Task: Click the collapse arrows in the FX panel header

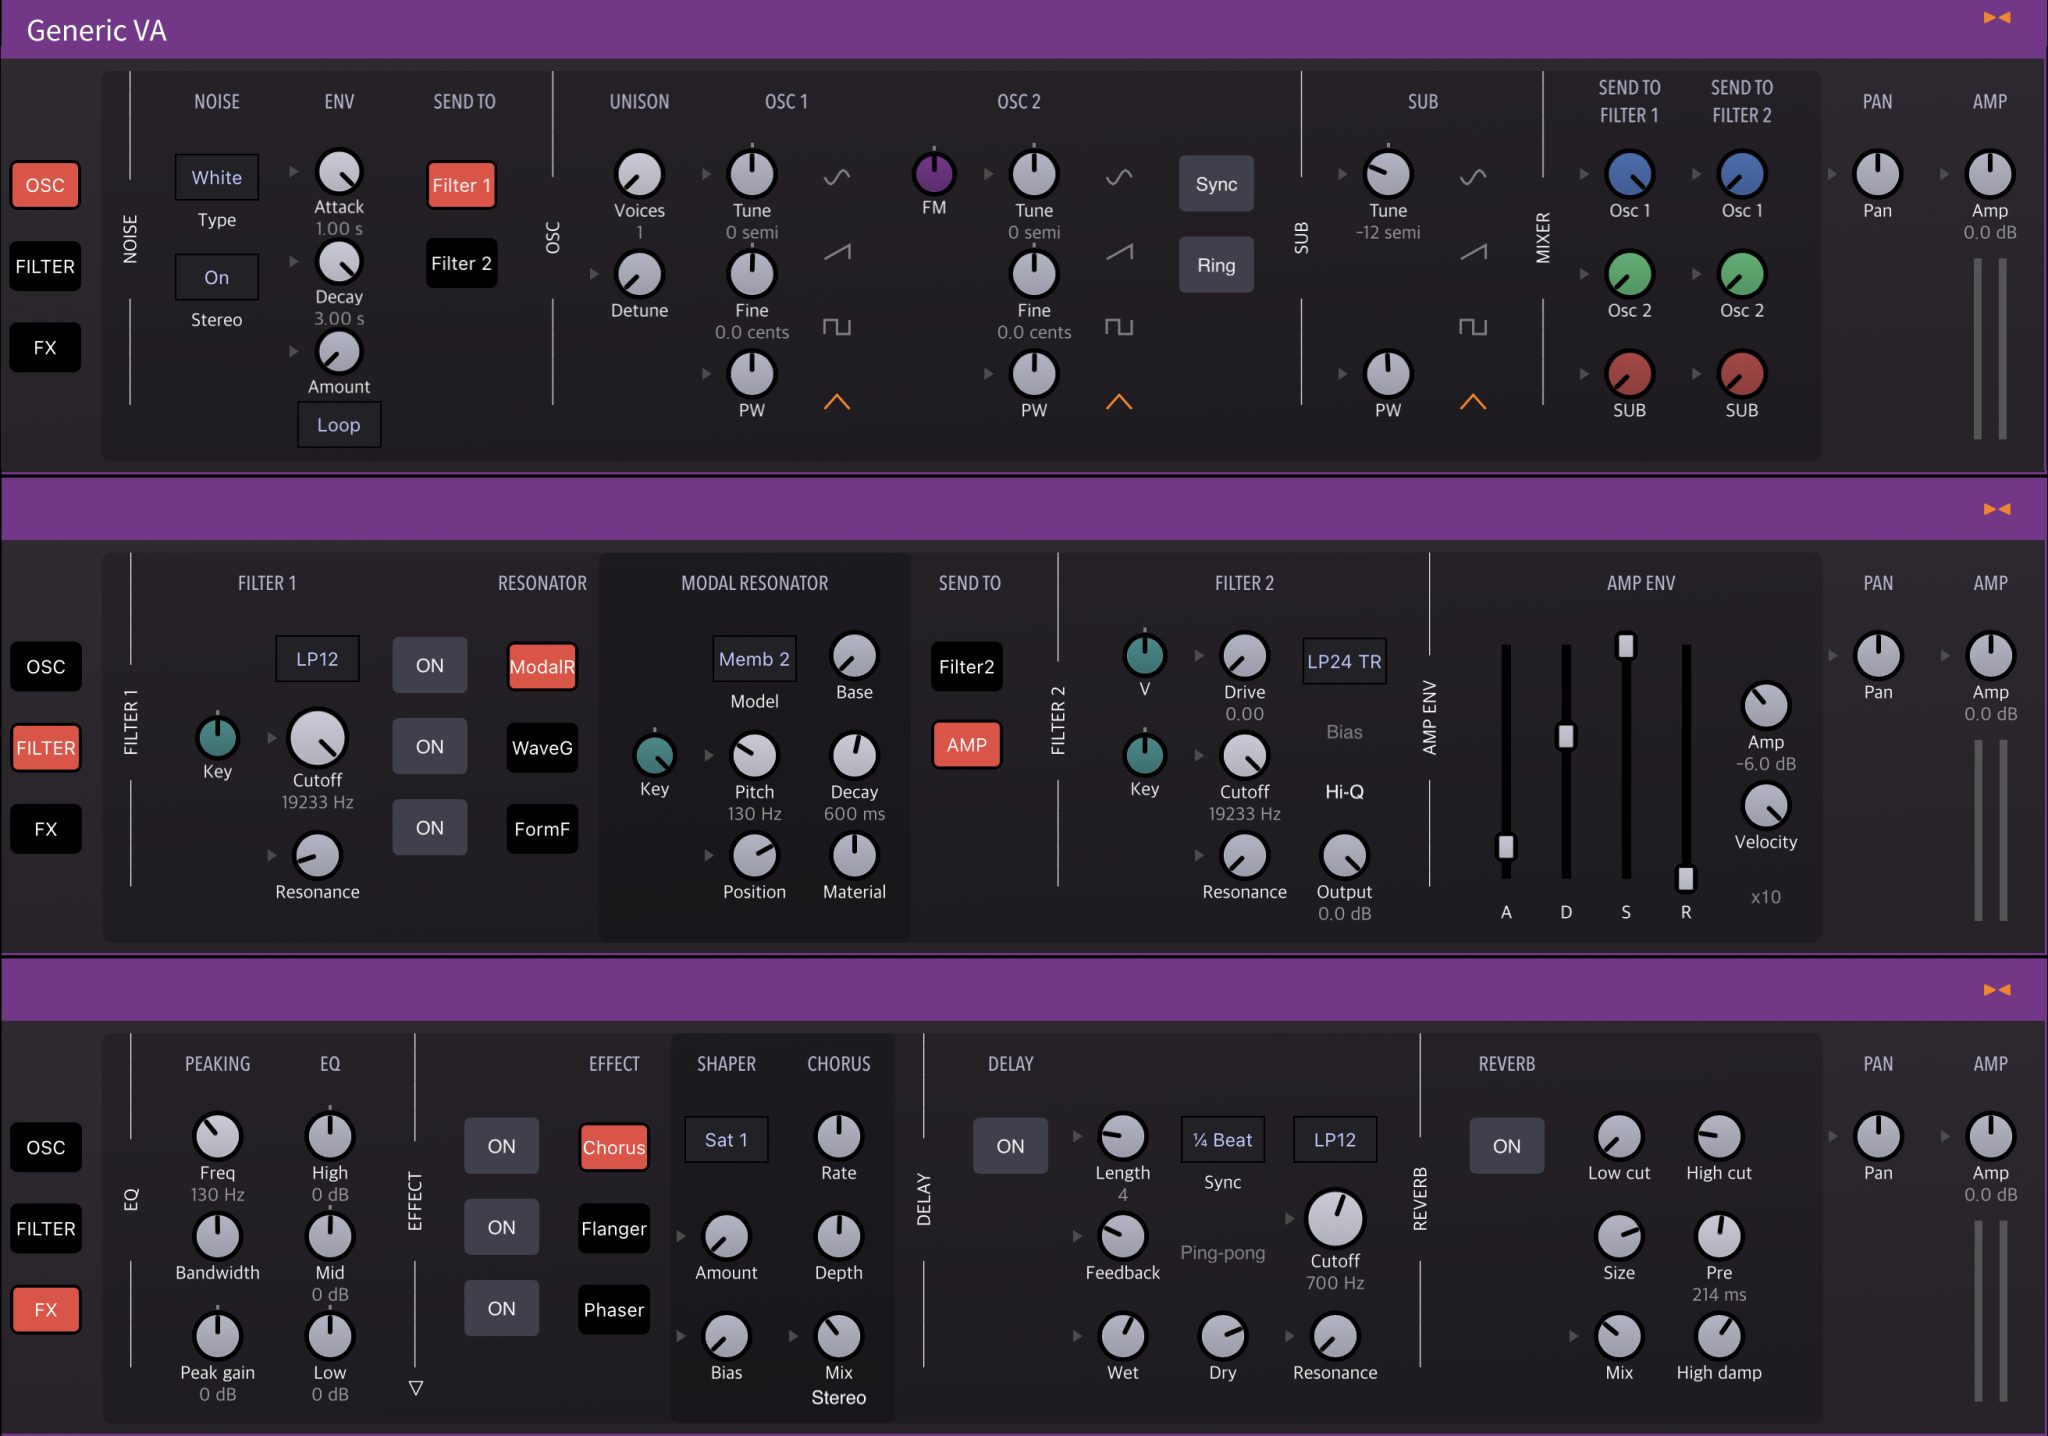Action: tap(1997, 990)
